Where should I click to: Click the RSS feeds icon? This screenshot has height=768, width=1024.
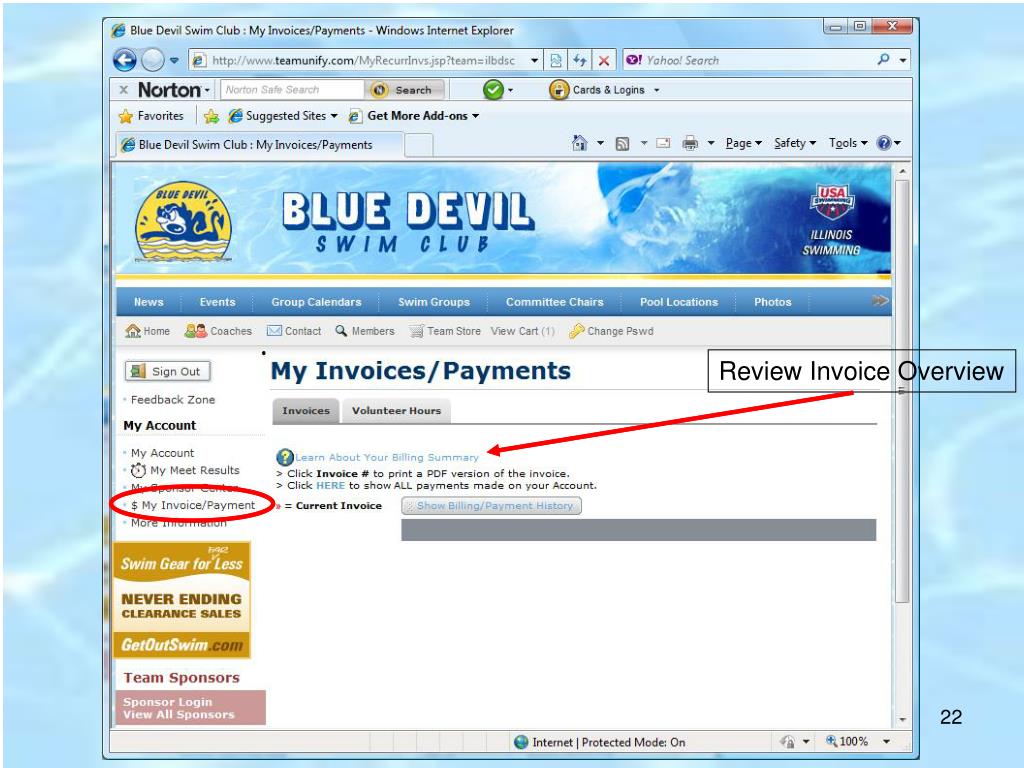622,143
